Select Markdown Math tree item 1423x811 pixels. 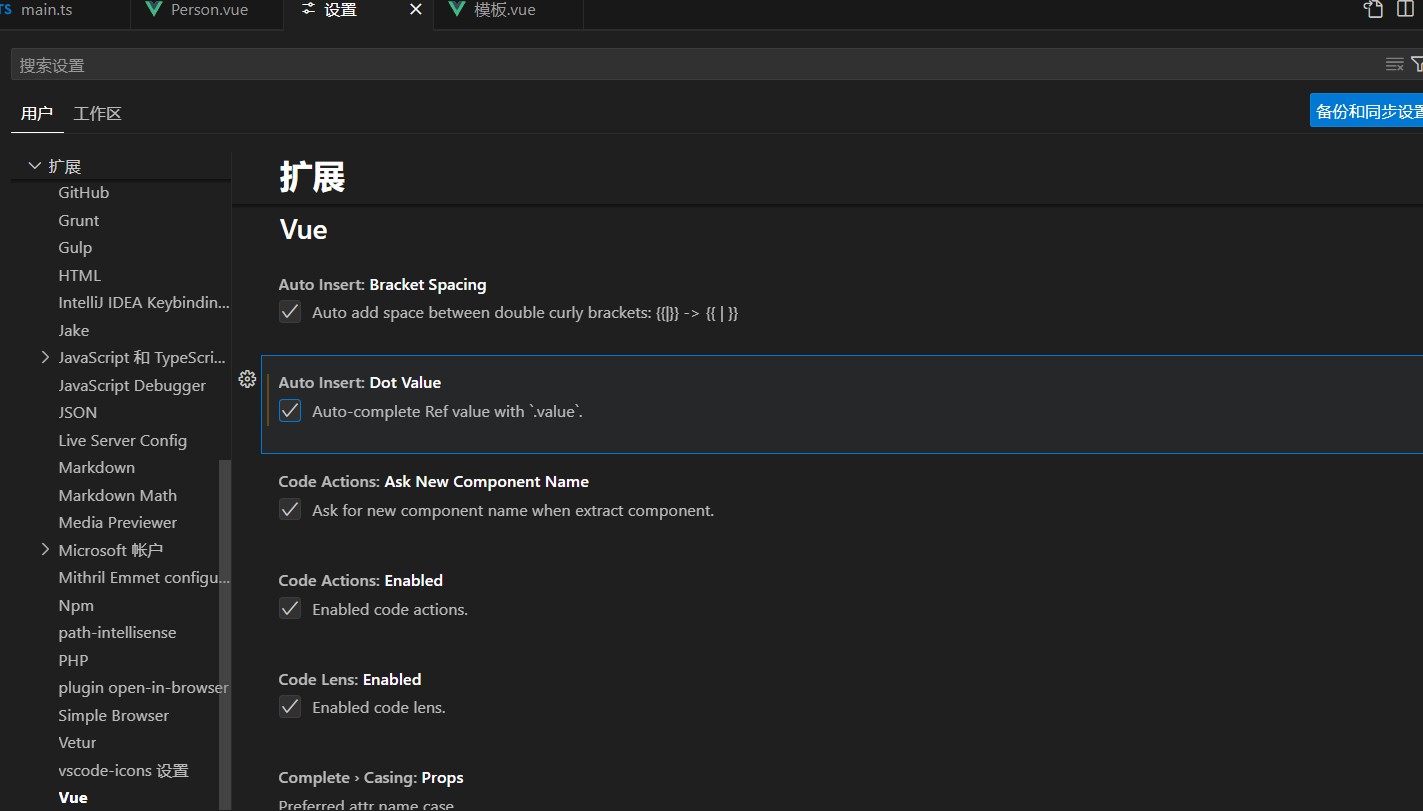tap(120, 496)
